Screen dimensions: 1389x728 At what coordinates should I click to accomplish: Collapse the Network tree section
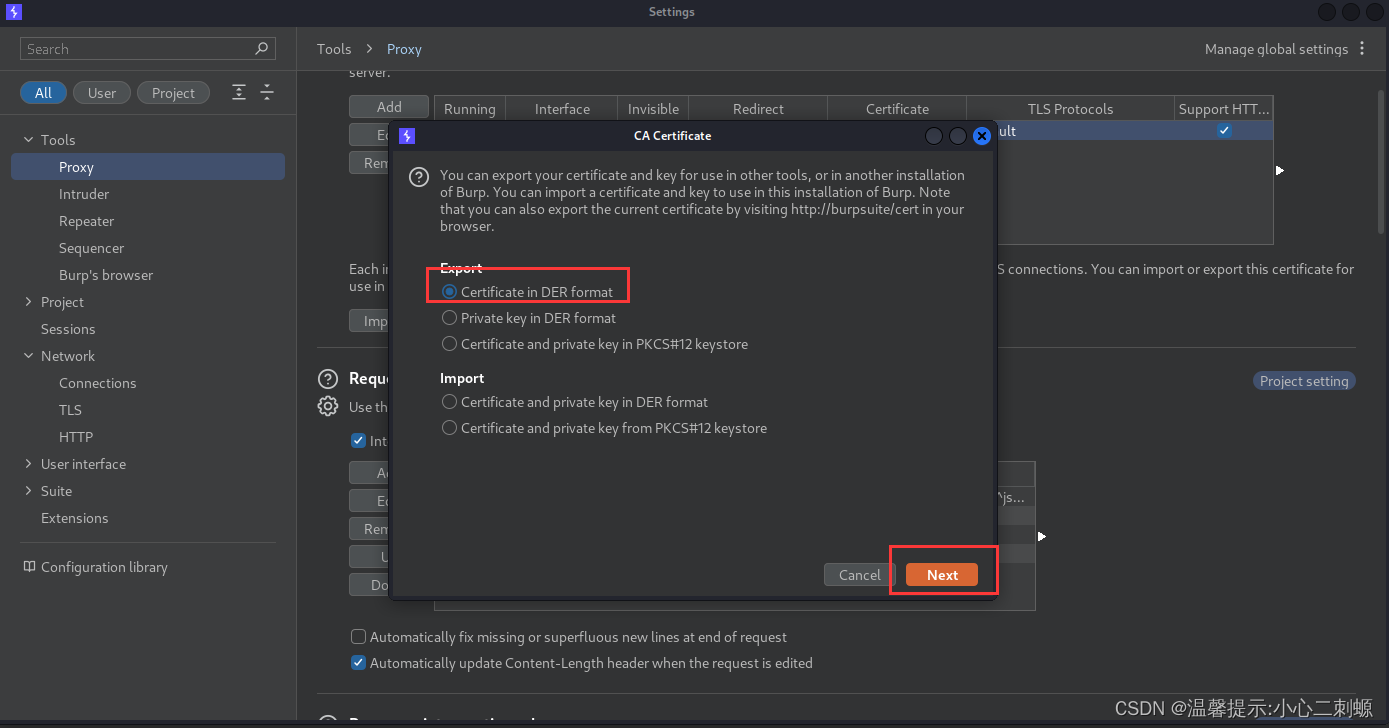[x=28, y=356]
